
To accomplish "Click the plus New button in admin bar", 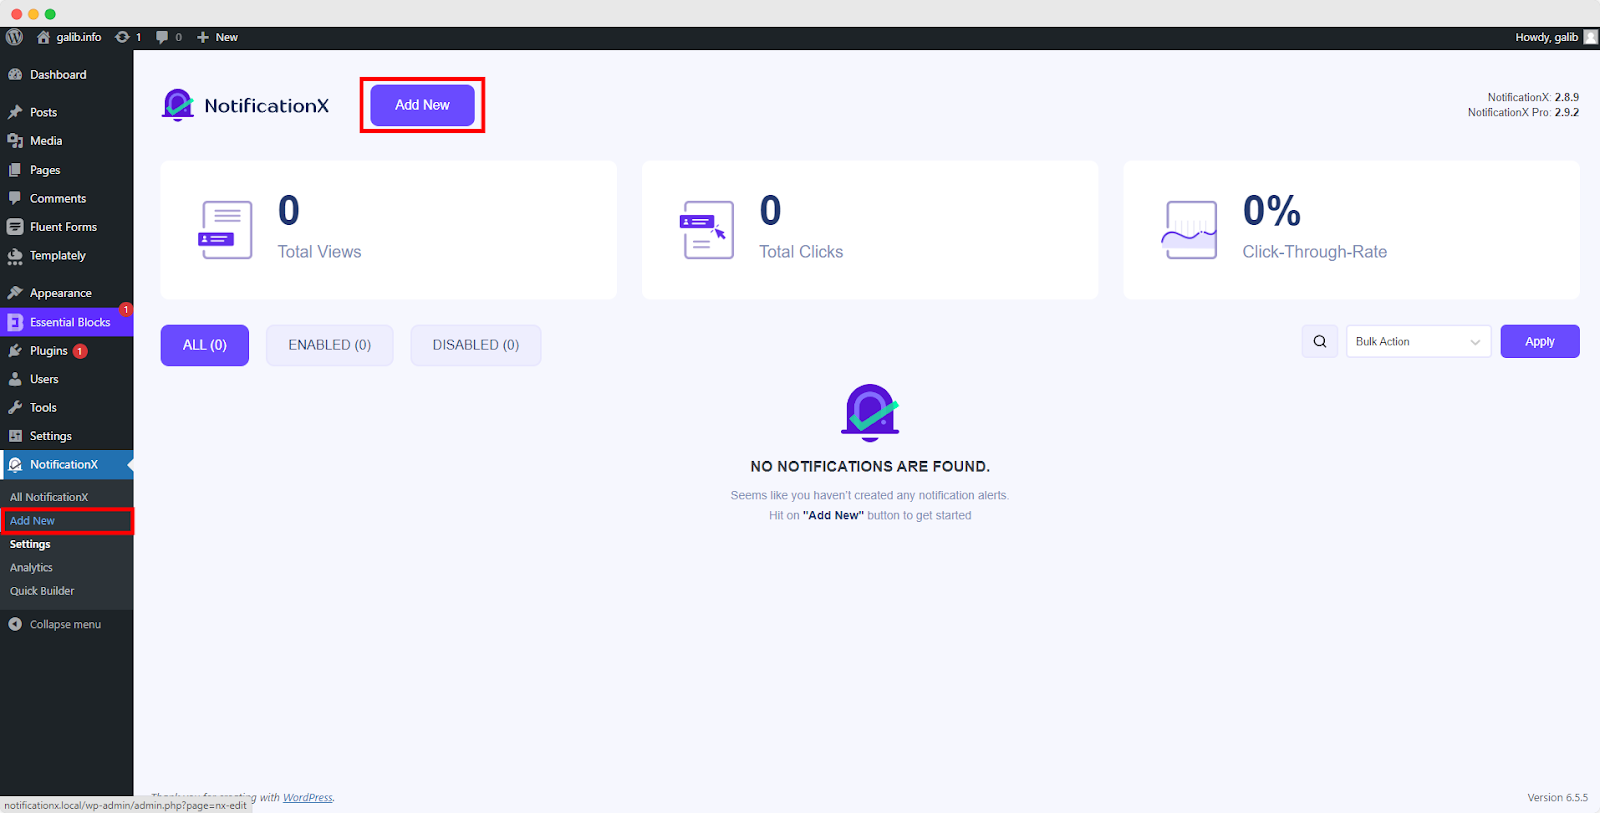I will 217,37.
